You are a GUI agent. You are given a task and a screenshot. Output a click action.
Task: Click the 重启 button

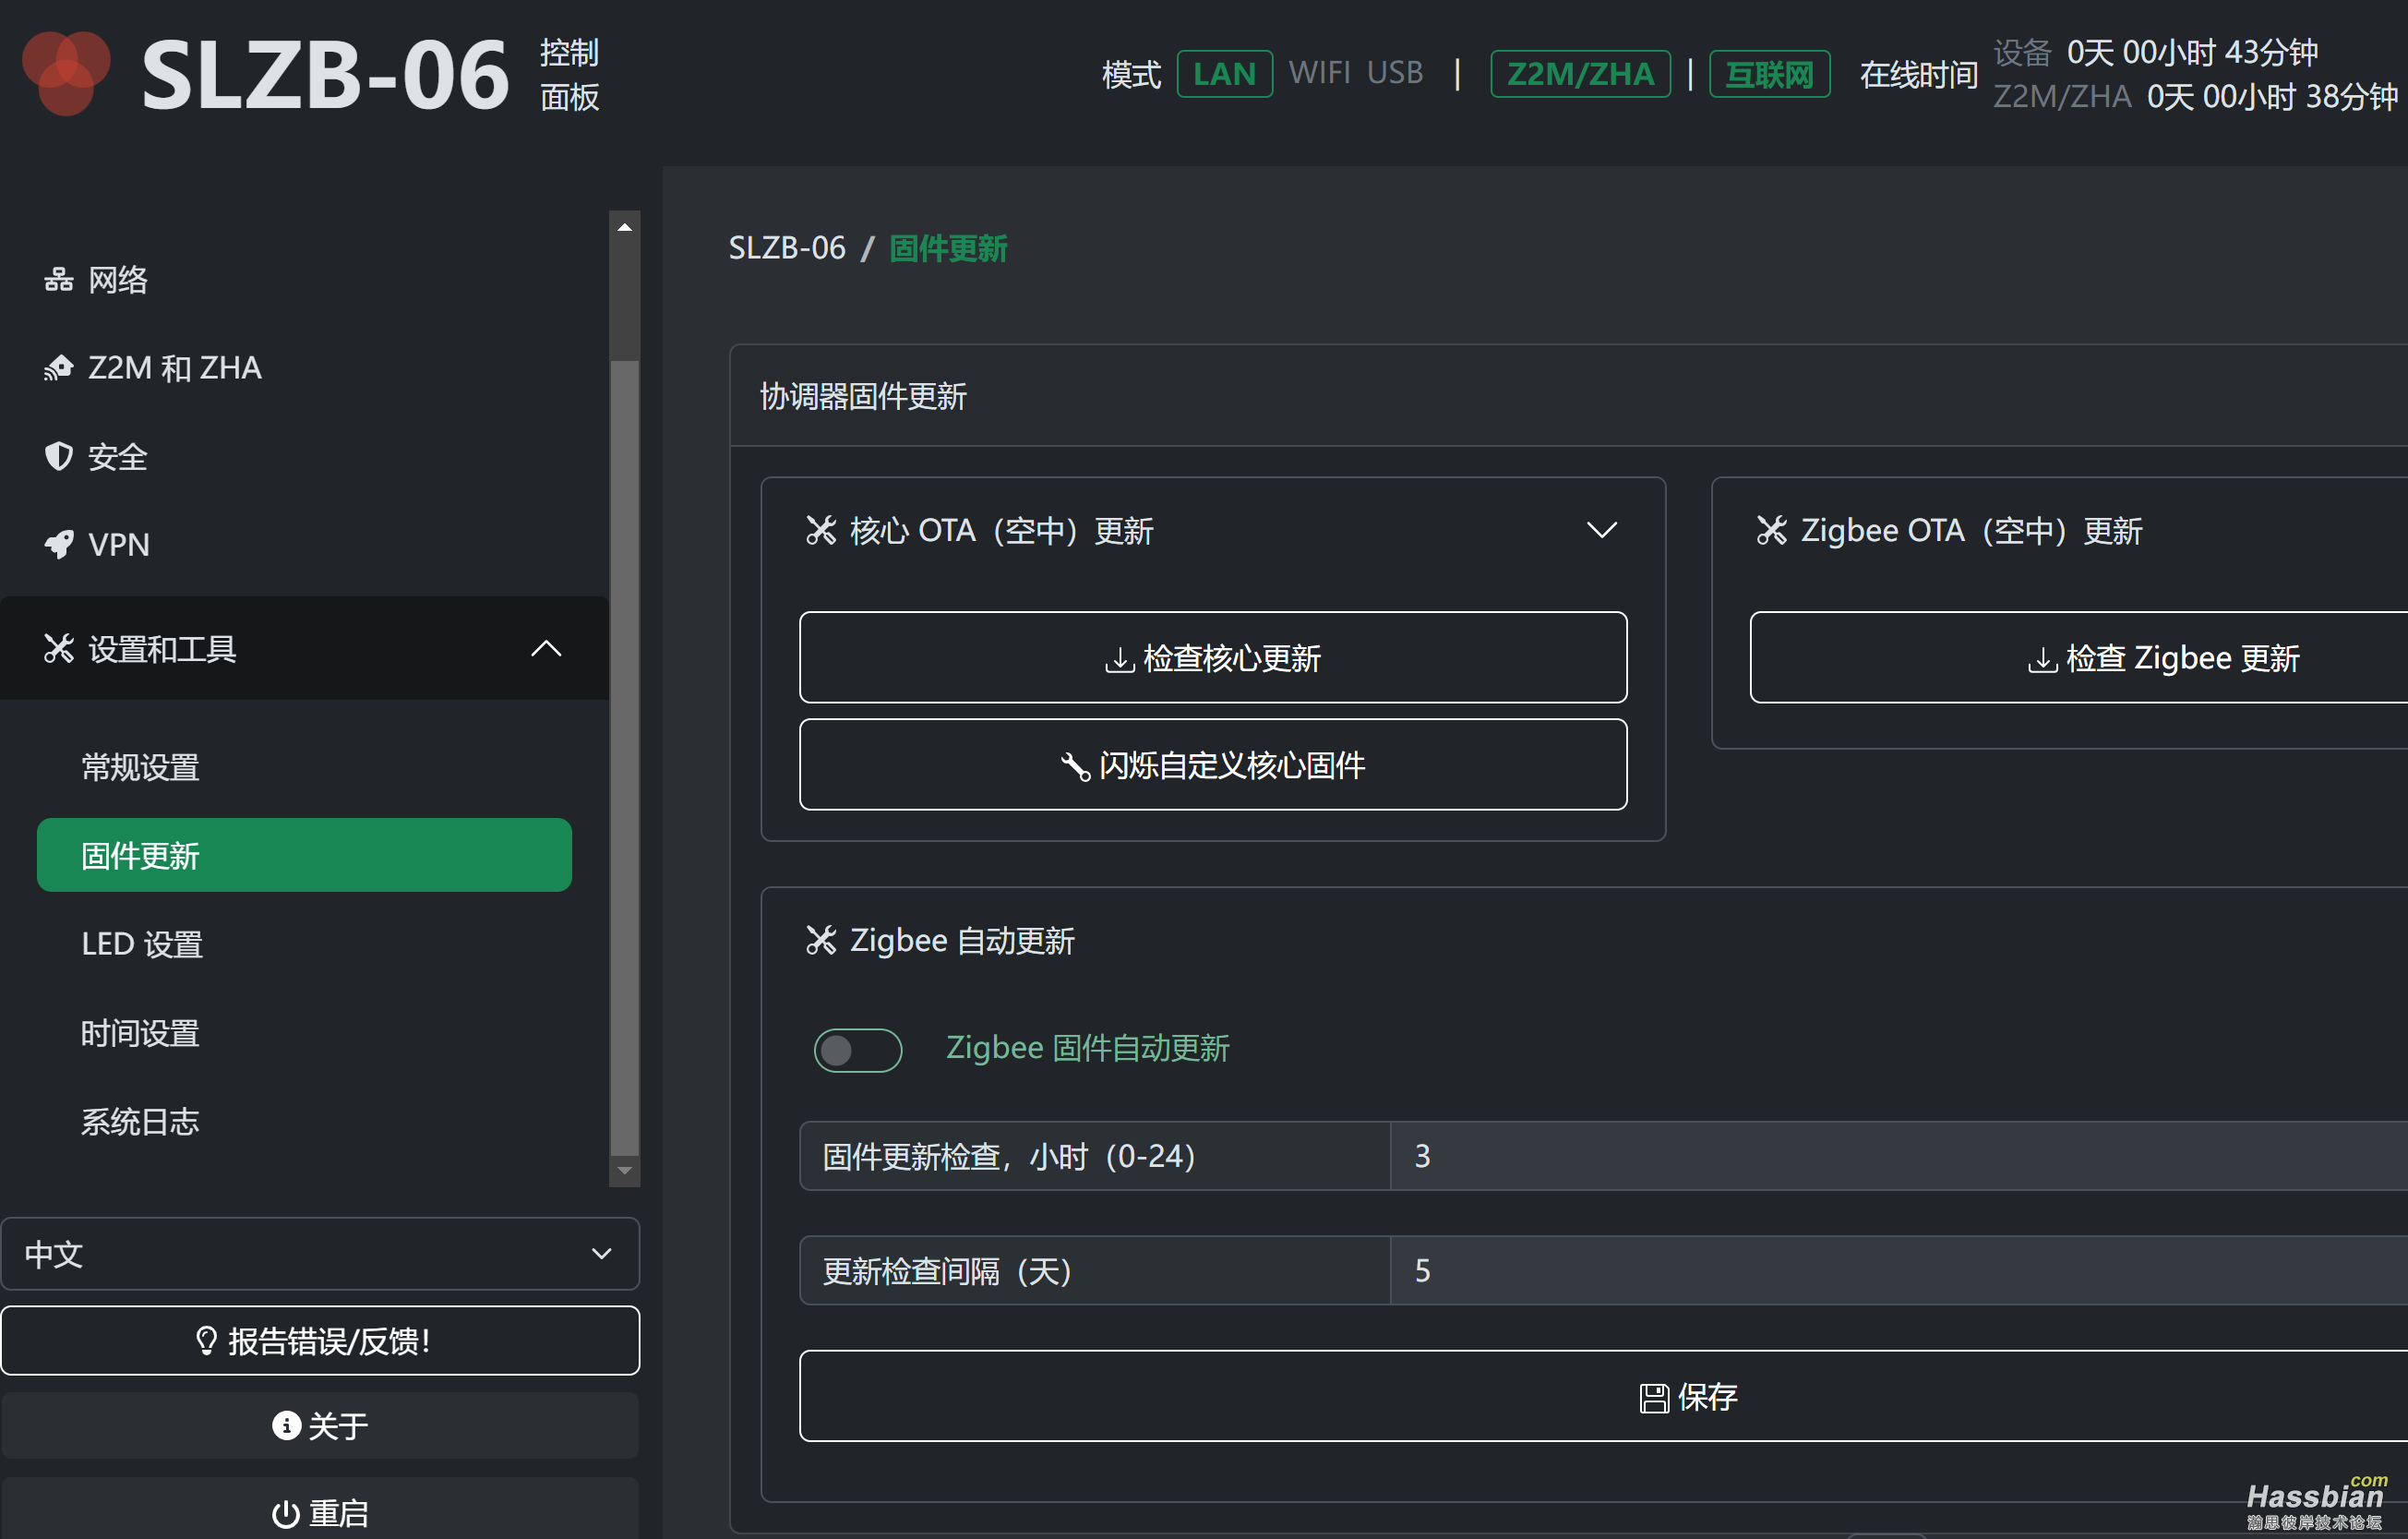tap(320, 1509)
